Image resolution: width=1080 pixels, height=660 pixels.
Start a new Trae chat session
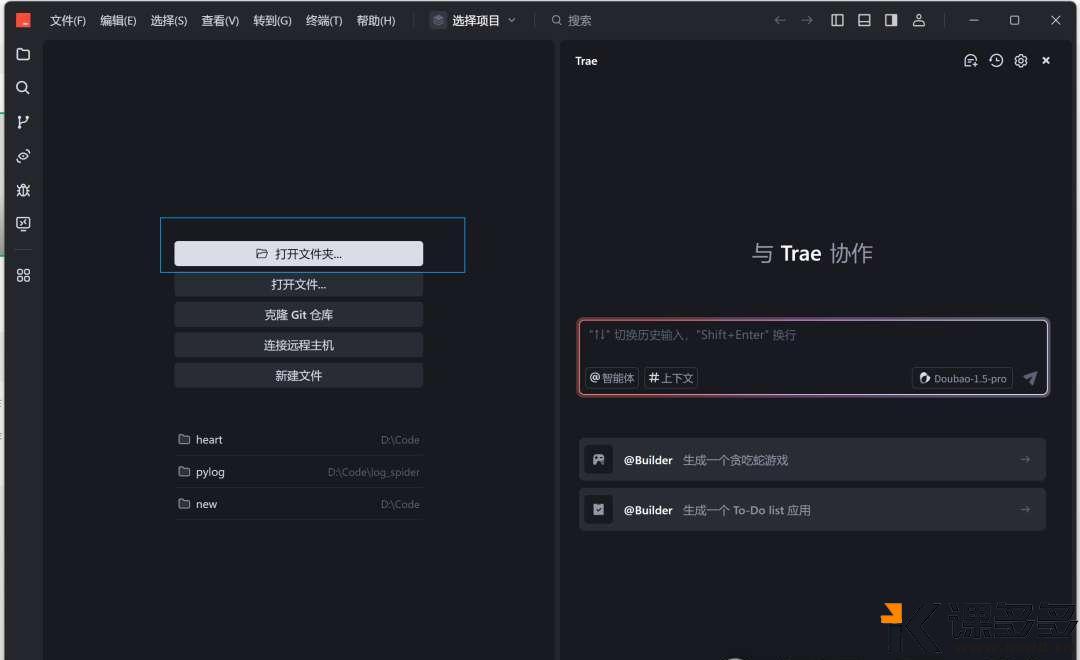coord(970,60)
